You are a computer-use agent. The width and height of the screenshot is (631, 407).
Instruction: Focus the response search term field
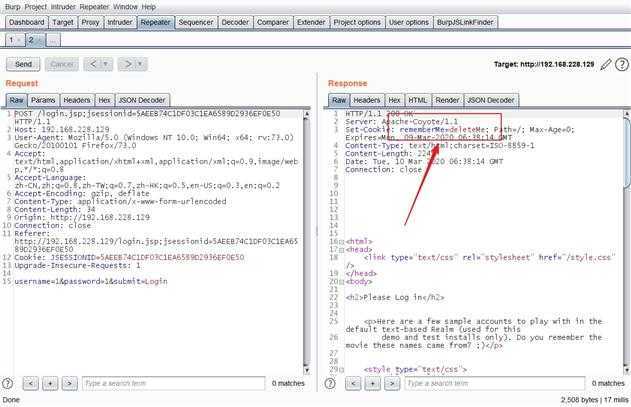[x=495, y=383]
